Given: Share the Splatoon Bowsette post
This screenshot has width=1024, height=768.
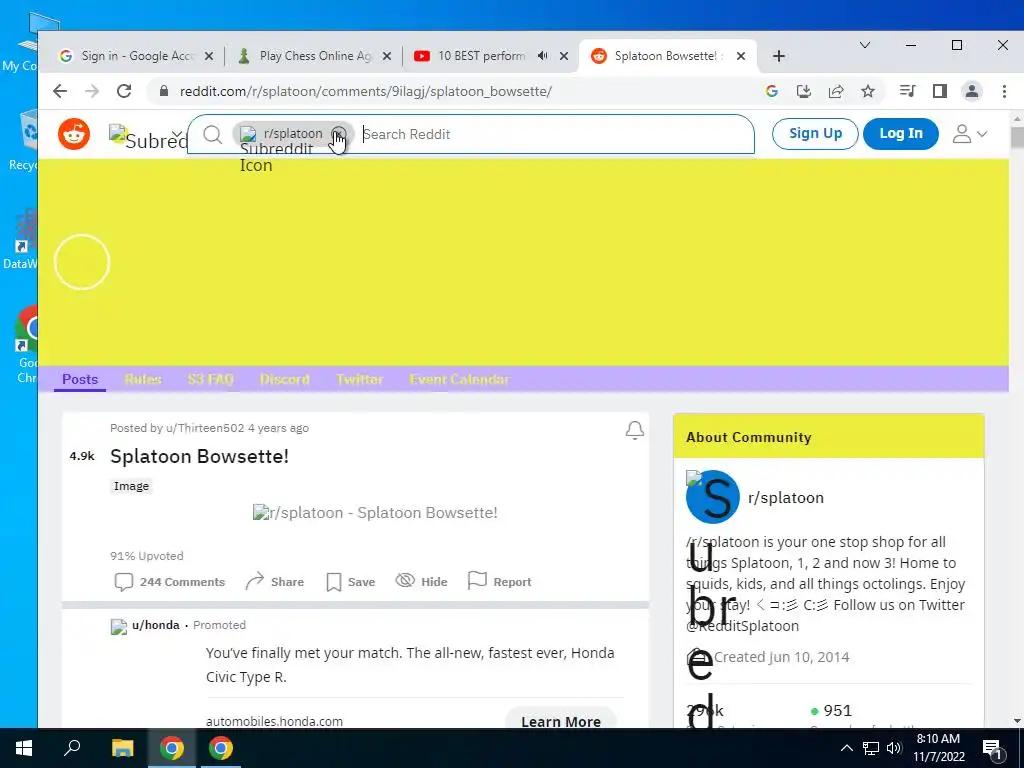Looking at the screenshot, I should click(274, 581).
